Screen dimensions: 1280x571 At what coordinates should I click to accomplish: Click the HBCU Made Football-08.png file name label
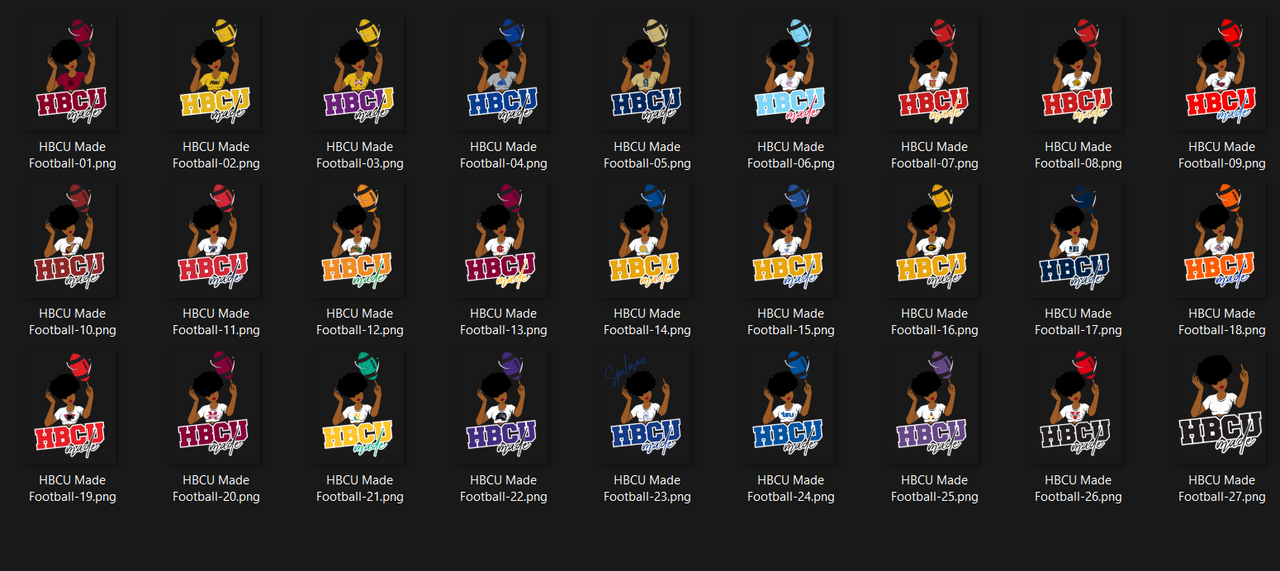point(1078,155)
